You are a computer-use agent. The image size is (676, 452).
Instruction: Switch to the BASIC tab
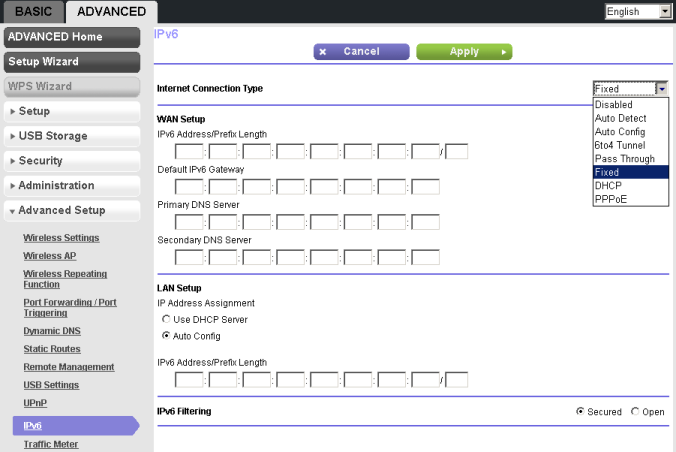[34, 12]
